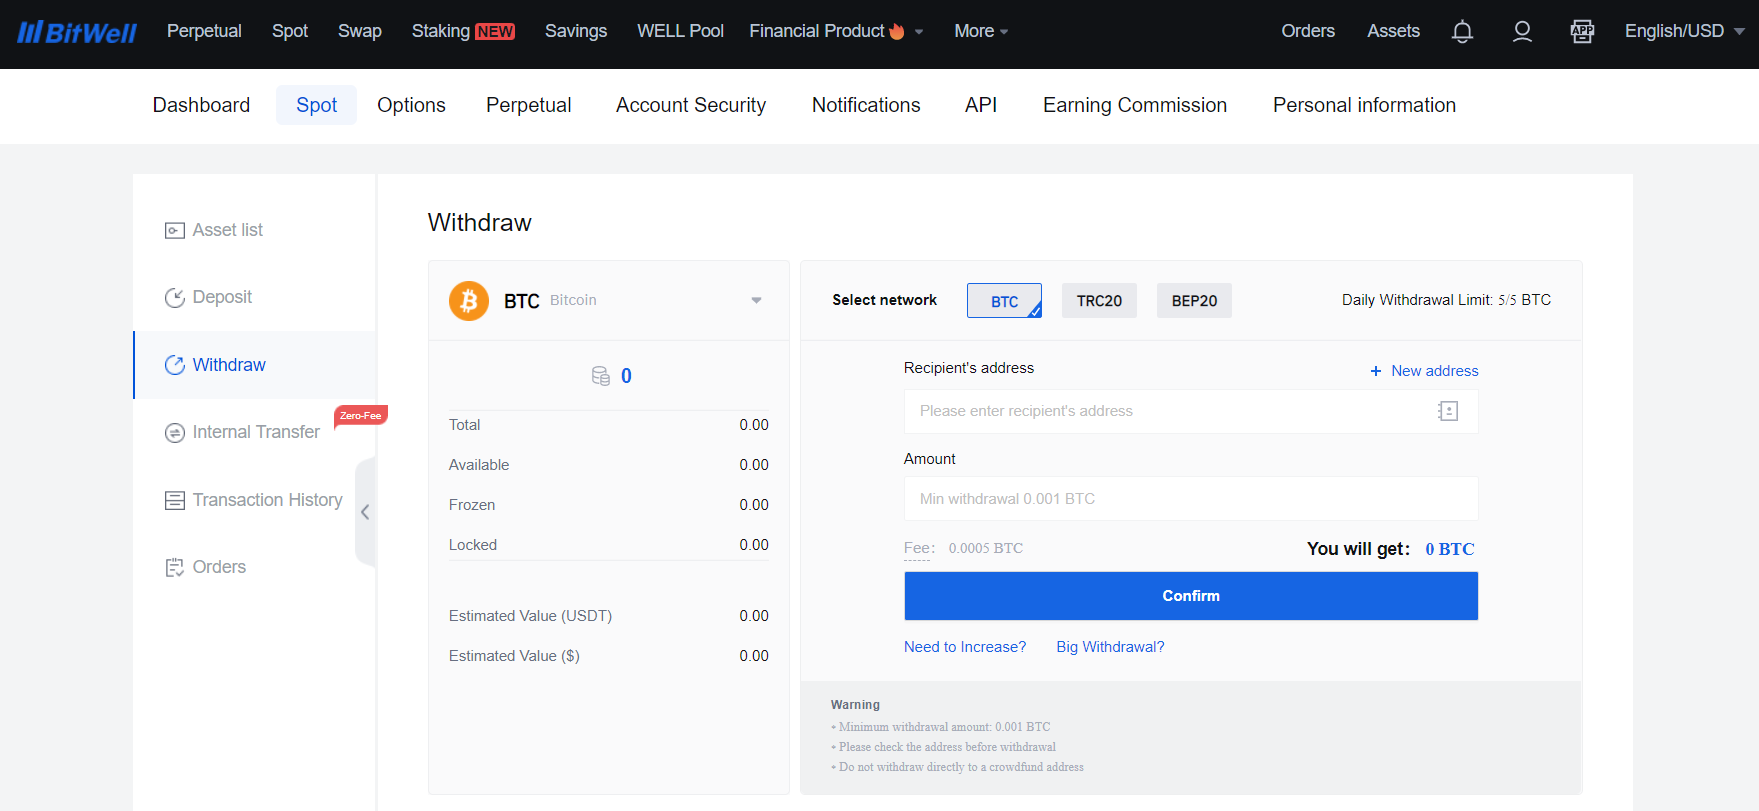Click the Orders sidebar icon
Image resolution: width=1759 pixels, height=811 pixels.
[175, 568]
